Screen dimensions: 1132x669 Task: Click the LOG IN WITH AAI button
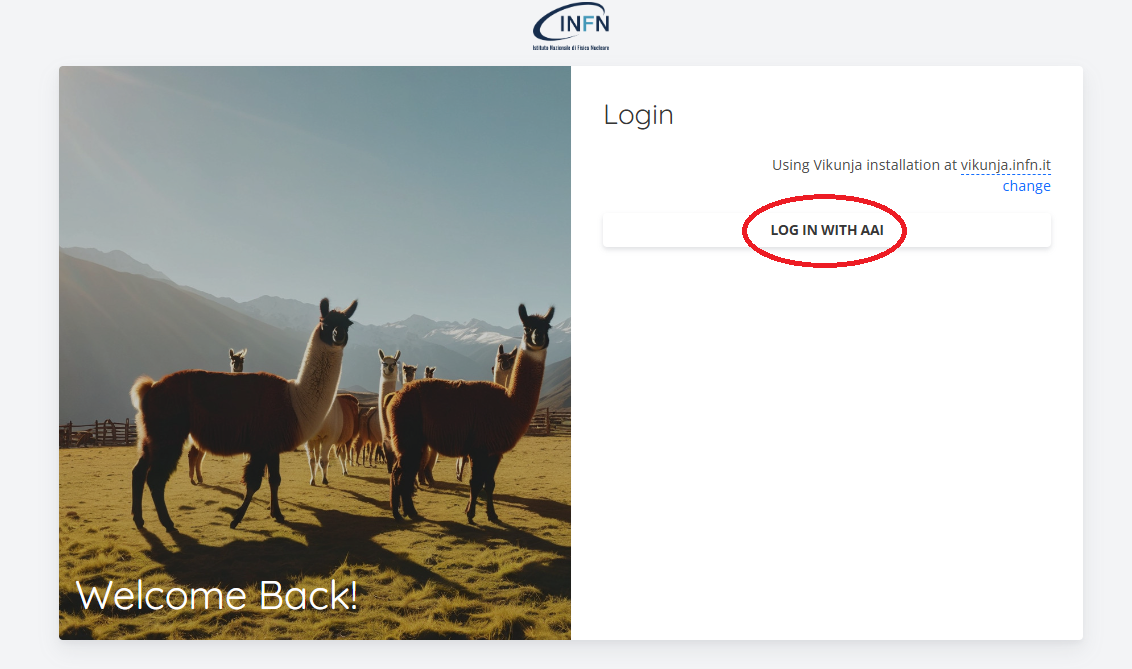pos(827,230)
